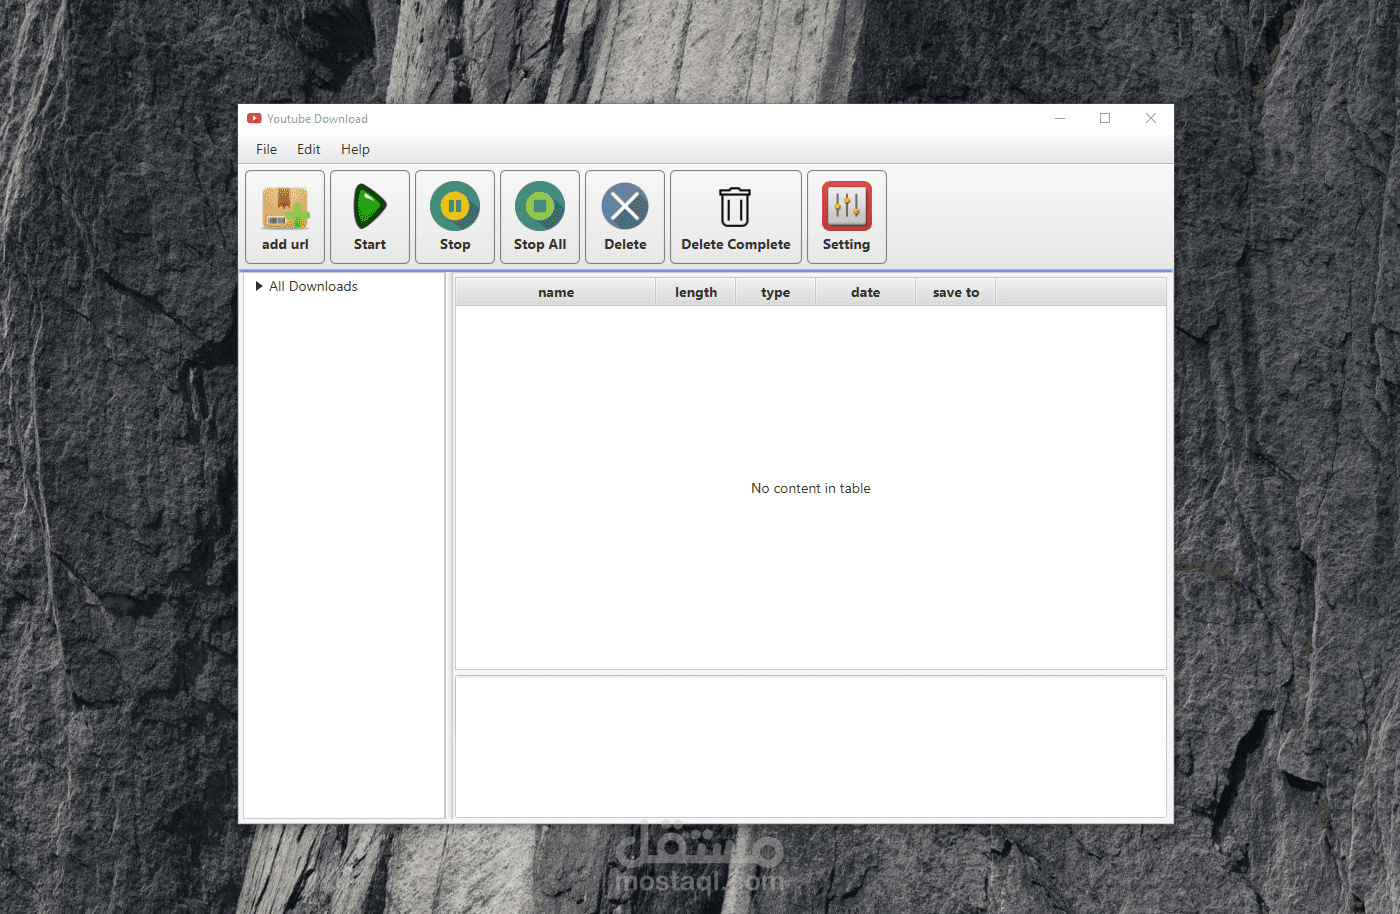Open the File menu
This screenshot has width=1400, height=914.
pyautogui.click(x=267, y=149)
